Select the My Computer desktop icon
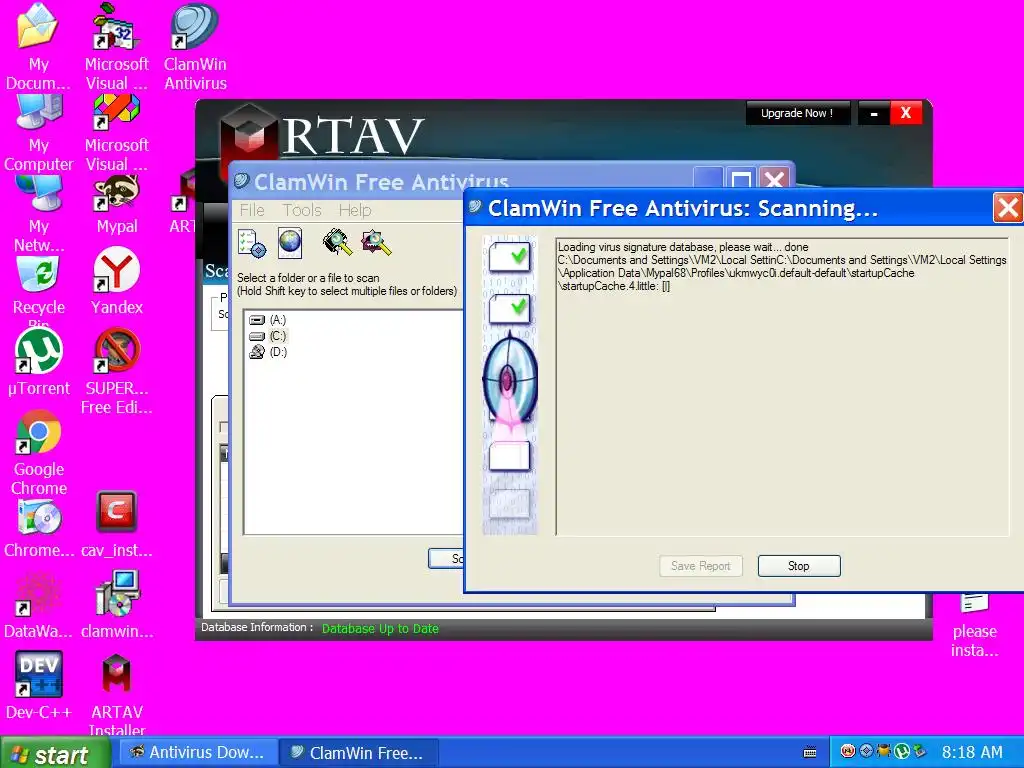1024x768 pixels. [39, 112]
